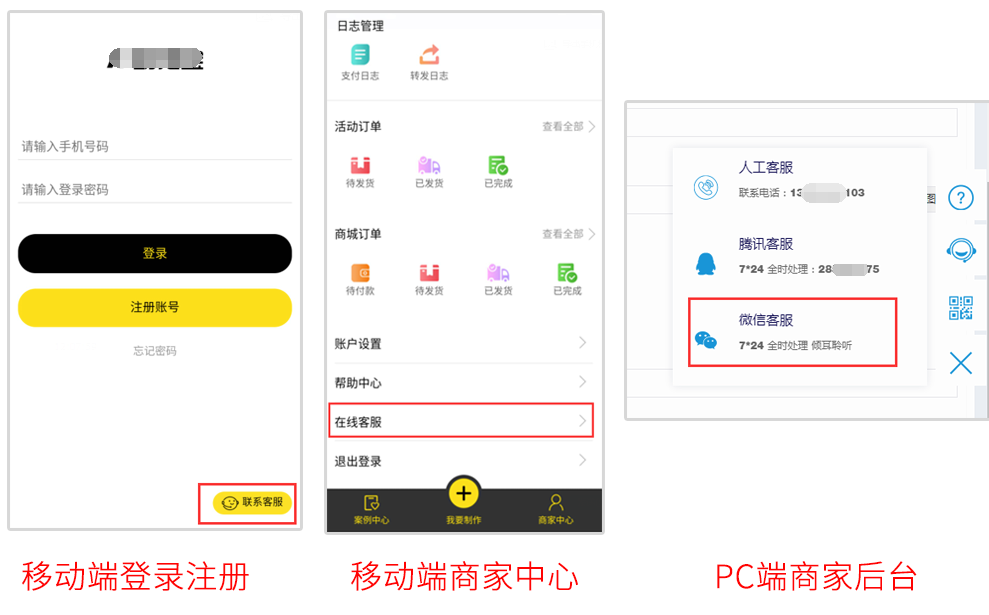Click the yellow 注册账号 button
The image size is (989, 615).
coord(155,307)
